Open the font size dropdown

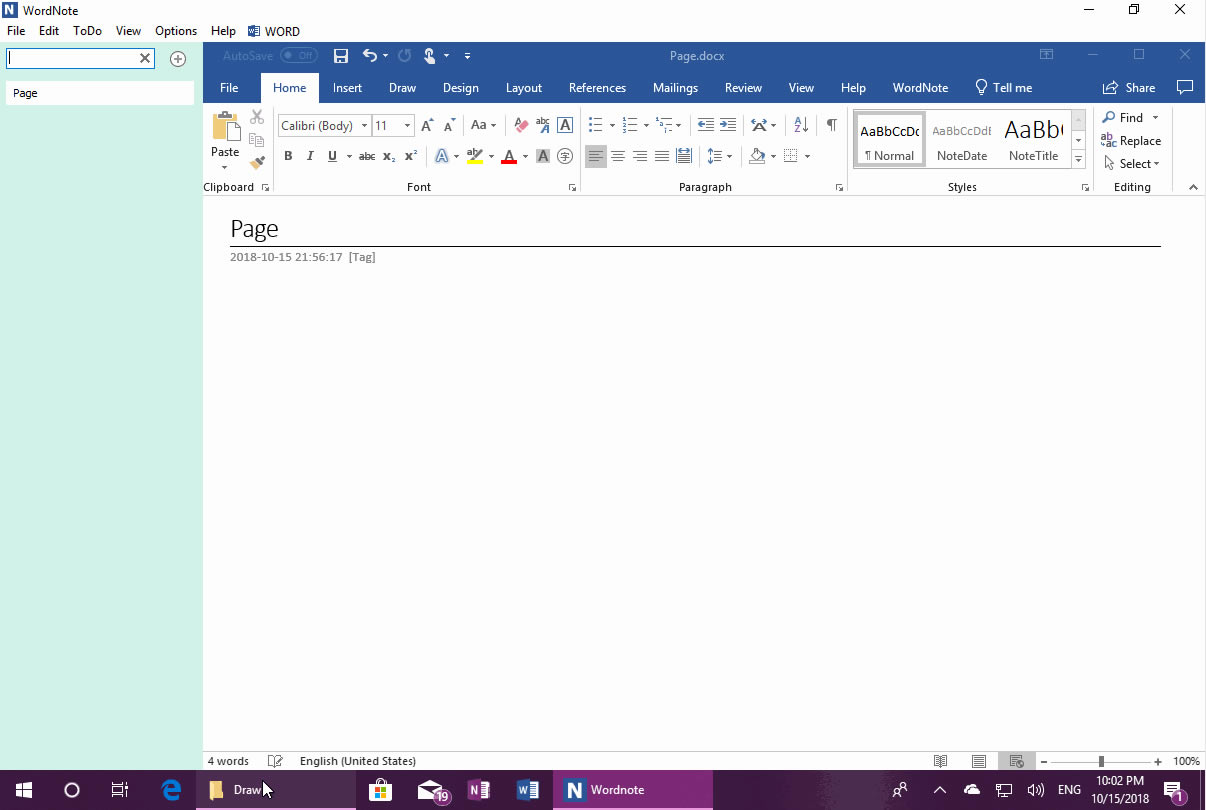pos(406,125)
